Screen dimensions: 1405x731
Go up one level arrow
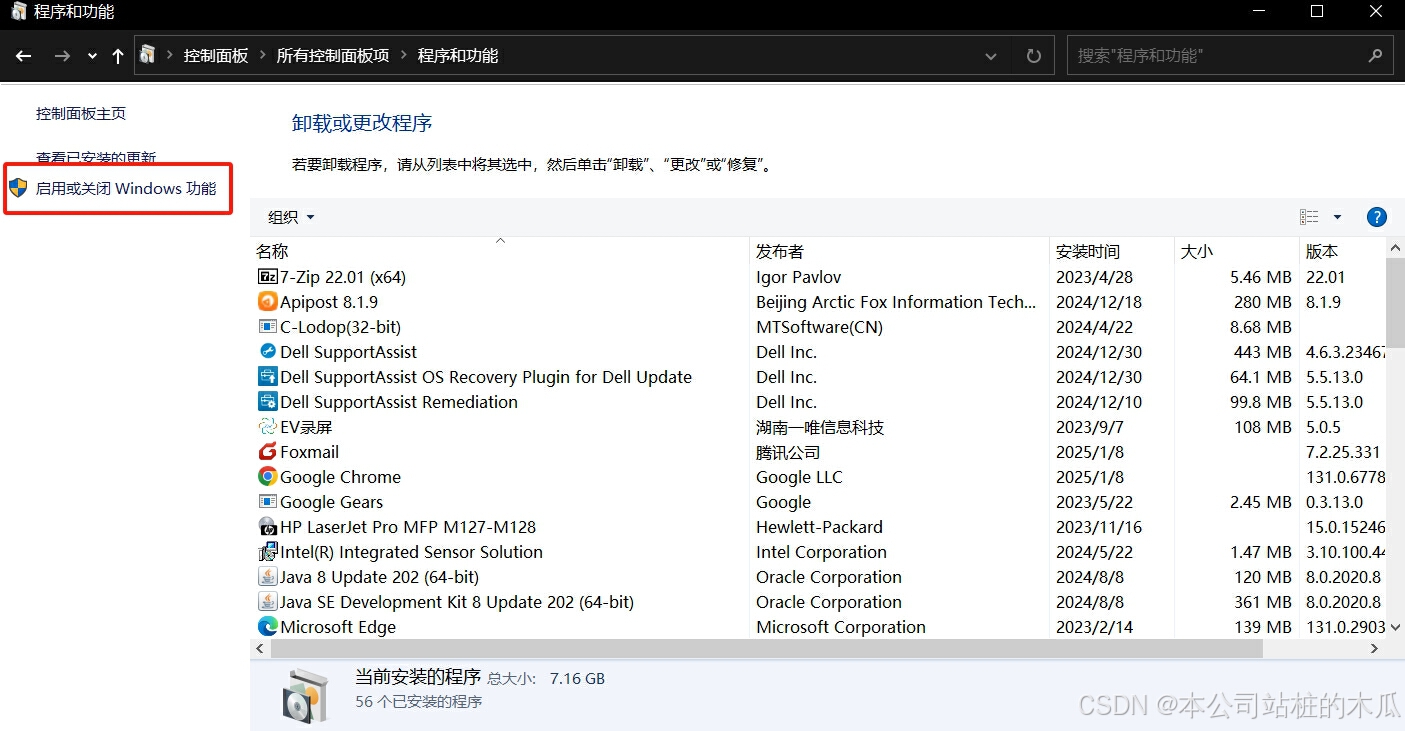click(118, 56)
